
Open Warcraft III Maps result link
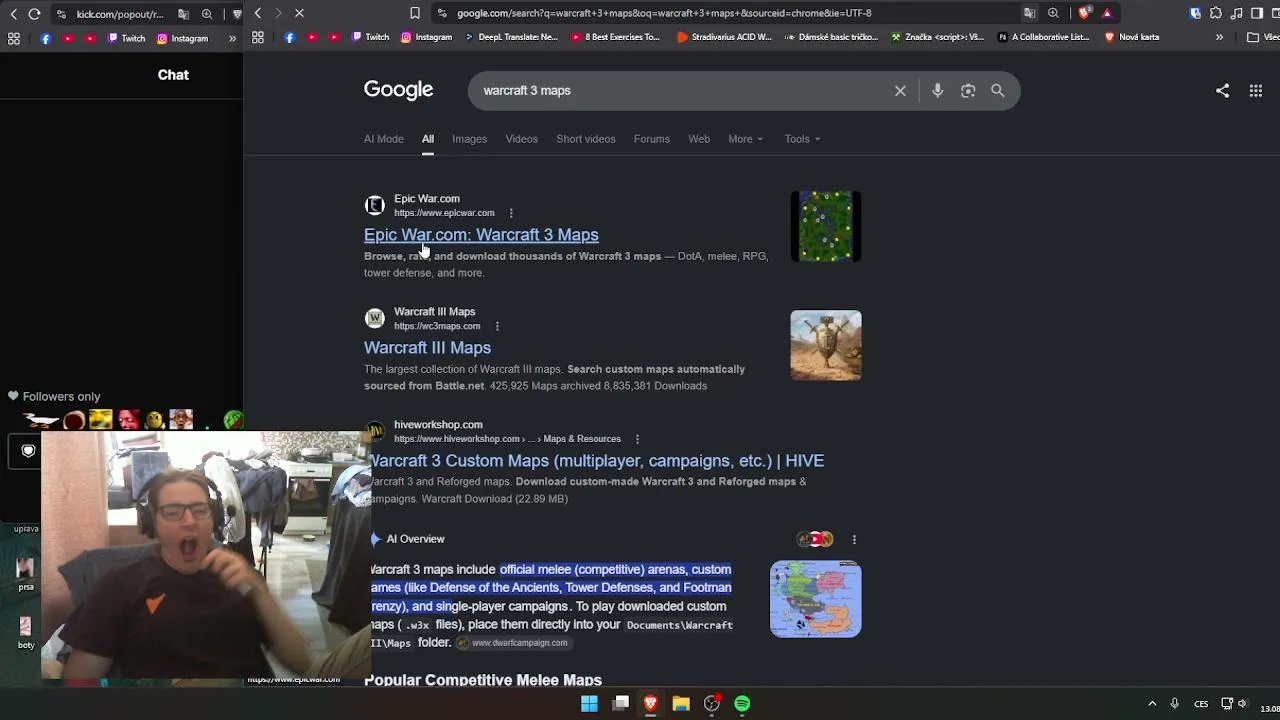point(427,348)
